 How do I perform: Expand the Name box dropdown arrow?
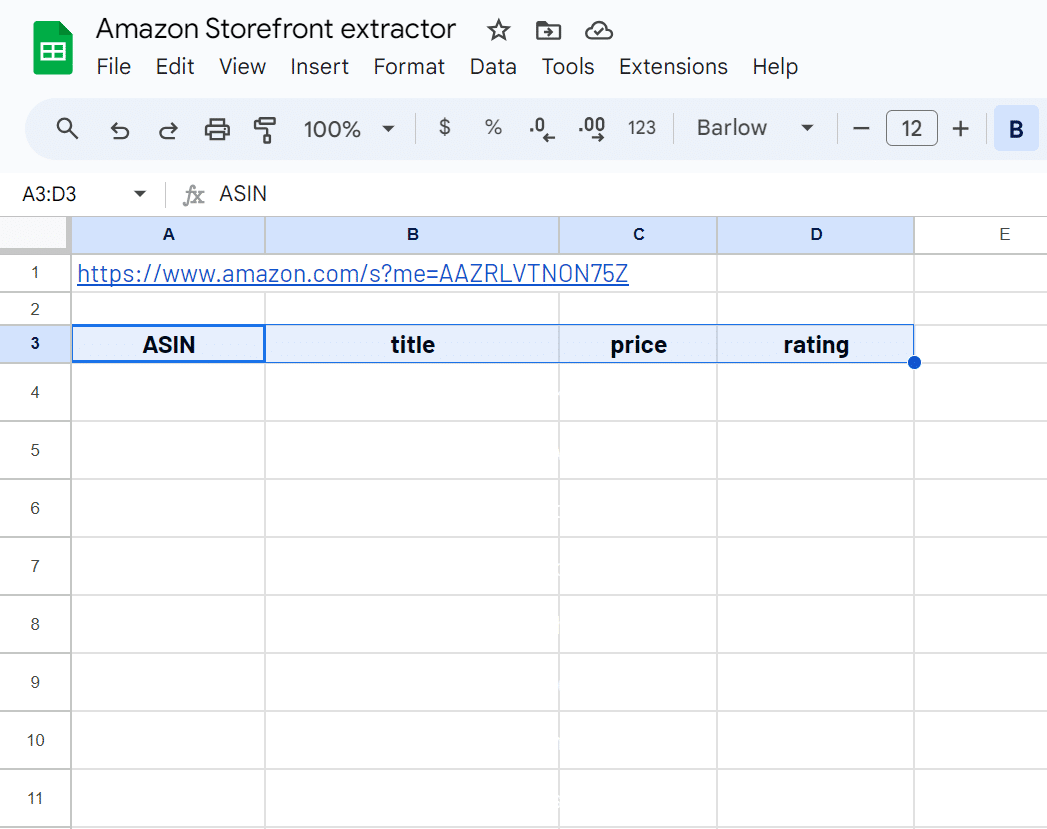pos(140,194)
